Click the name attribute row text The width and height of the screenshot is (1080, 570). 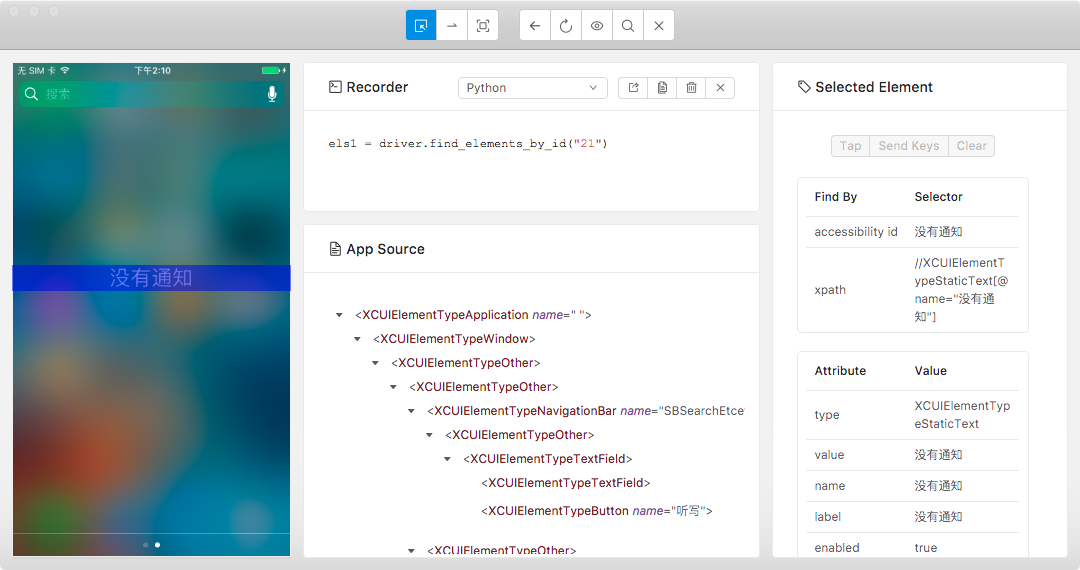(x=938, y=486)
